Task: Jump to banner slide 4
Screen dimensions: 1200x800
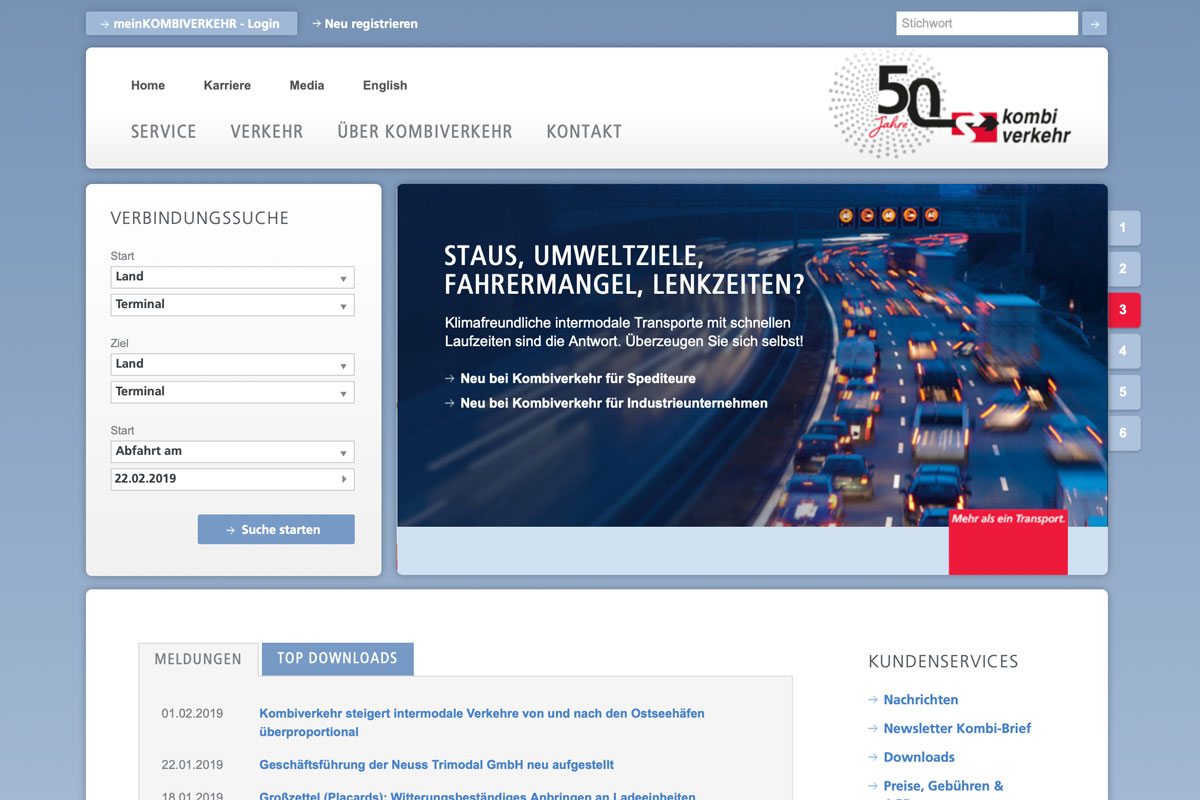Action: (1123, 351)
